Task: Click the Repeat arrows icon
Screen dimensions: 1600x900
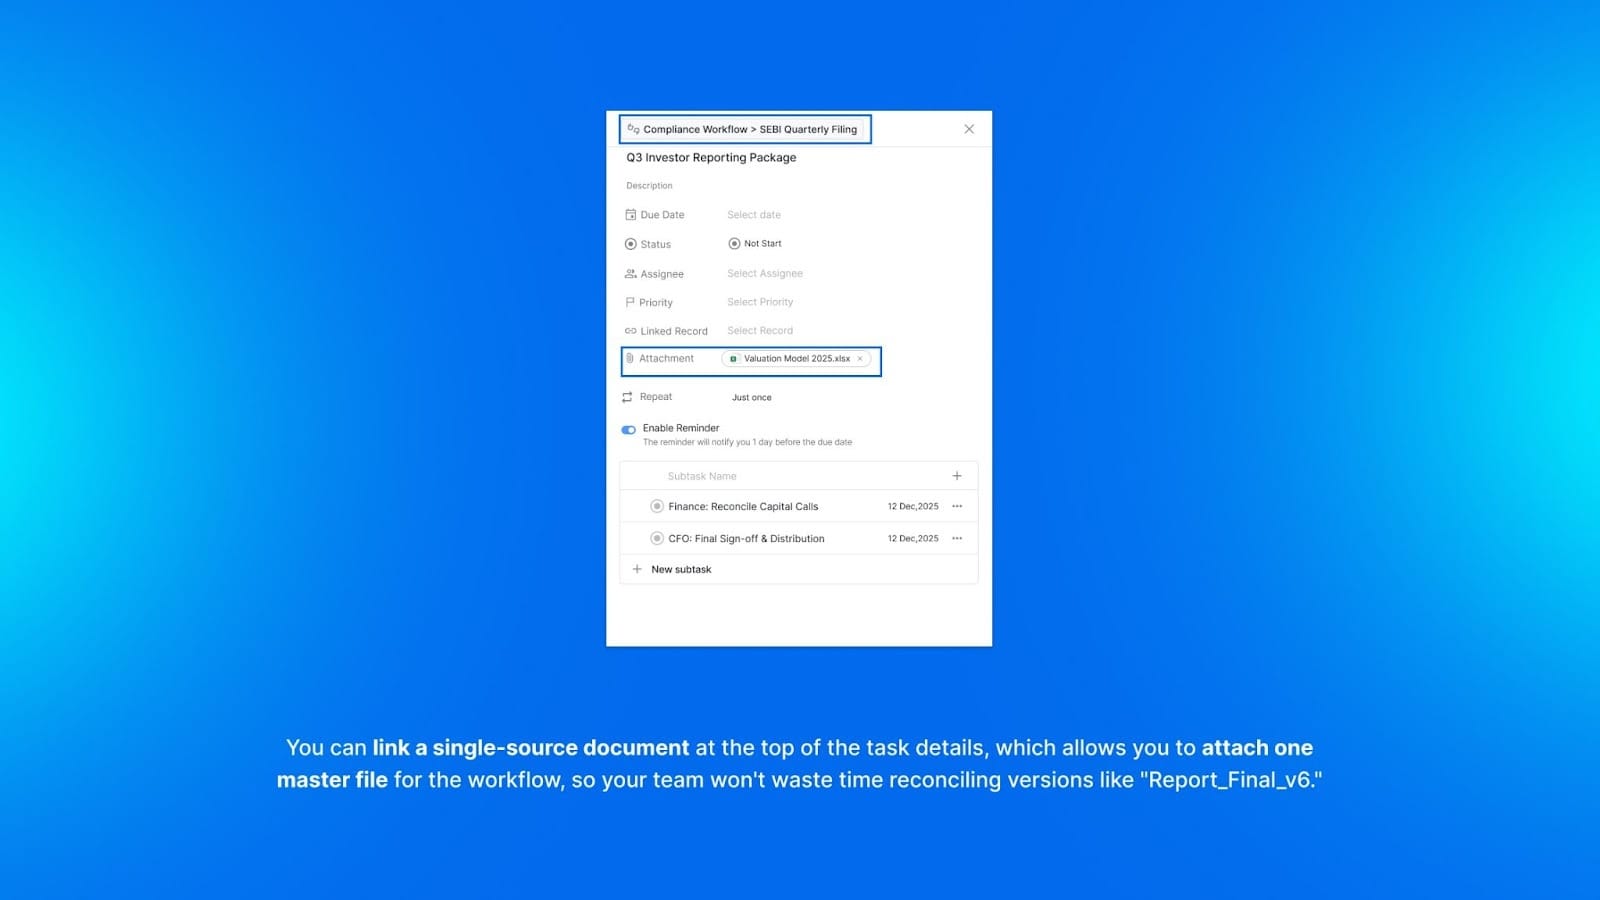Action: [627, 397]
